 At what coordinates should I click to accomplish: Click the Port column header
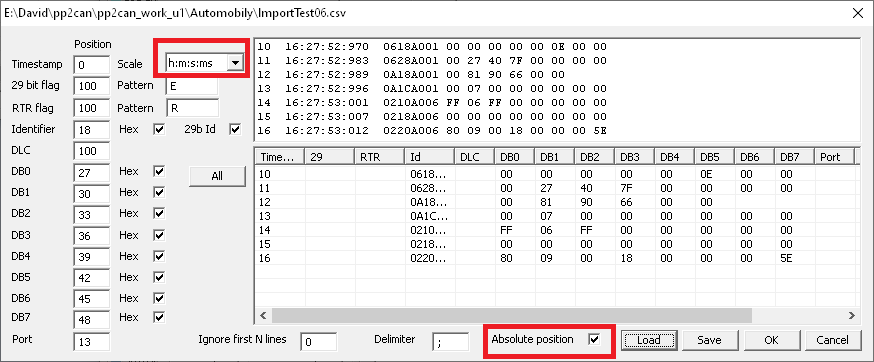[x=835, y=157]
